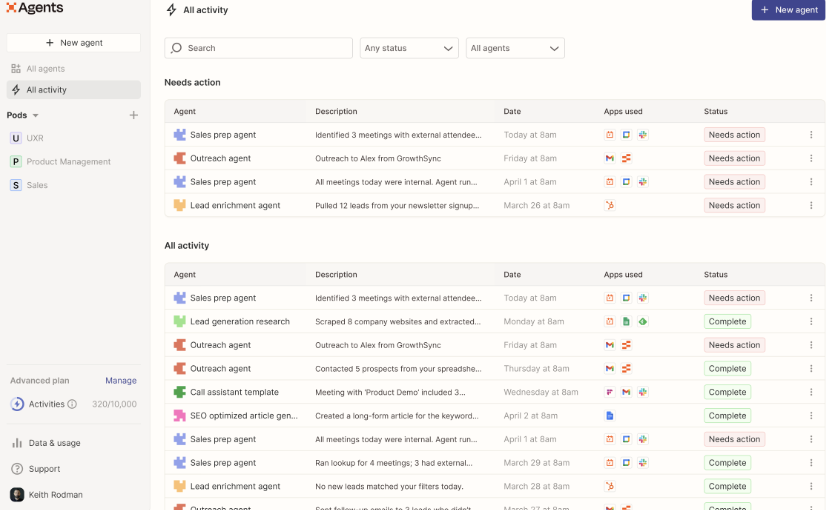The width and height of the screenshot is (826, 510).
Task: Open row menu for March 26 Lead enrichment agent
Action: pos(811,205)
